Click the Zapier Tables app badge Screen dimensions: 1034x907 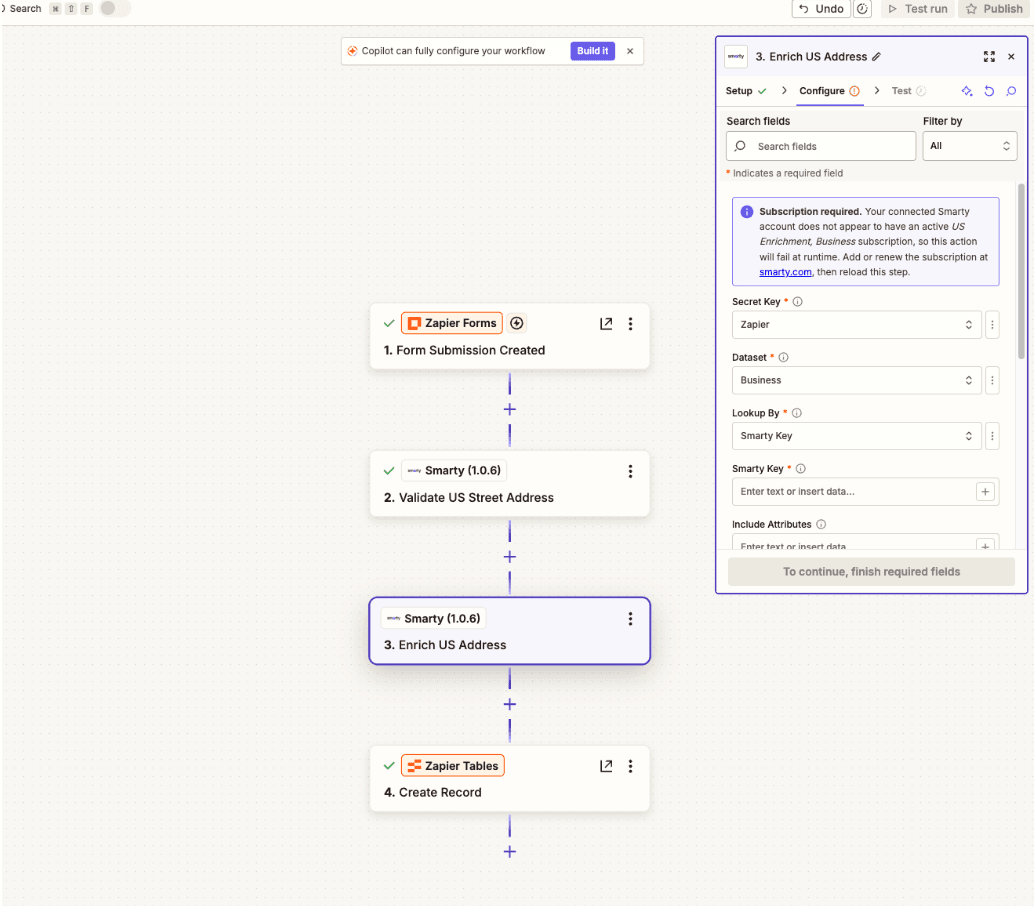point(453,766)
